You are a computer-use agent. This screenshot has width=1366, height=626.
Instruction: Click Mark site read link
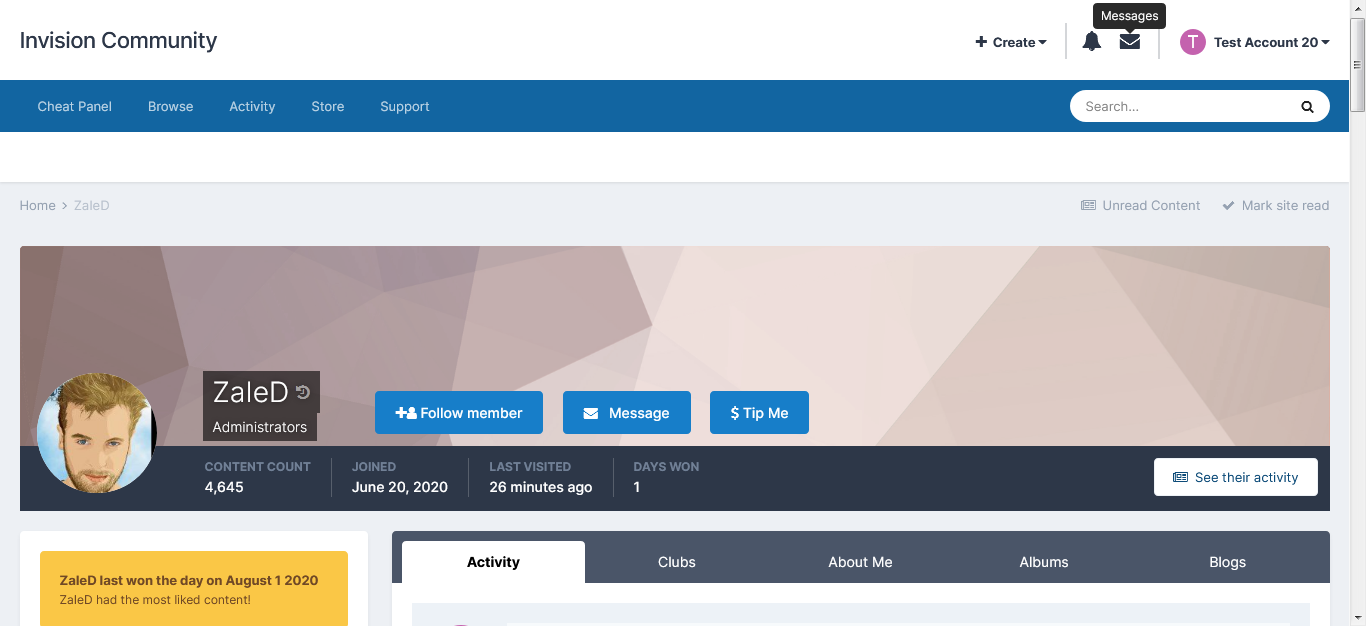1276,205
